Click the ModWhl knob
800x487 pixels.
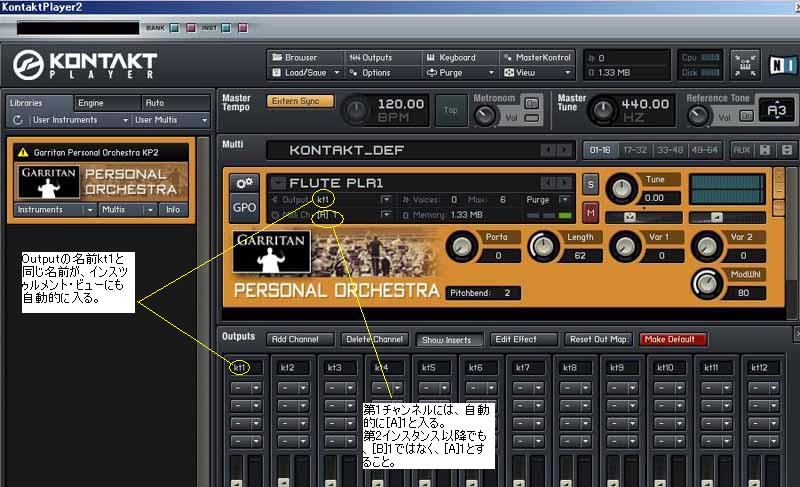(x=707, y=284)
